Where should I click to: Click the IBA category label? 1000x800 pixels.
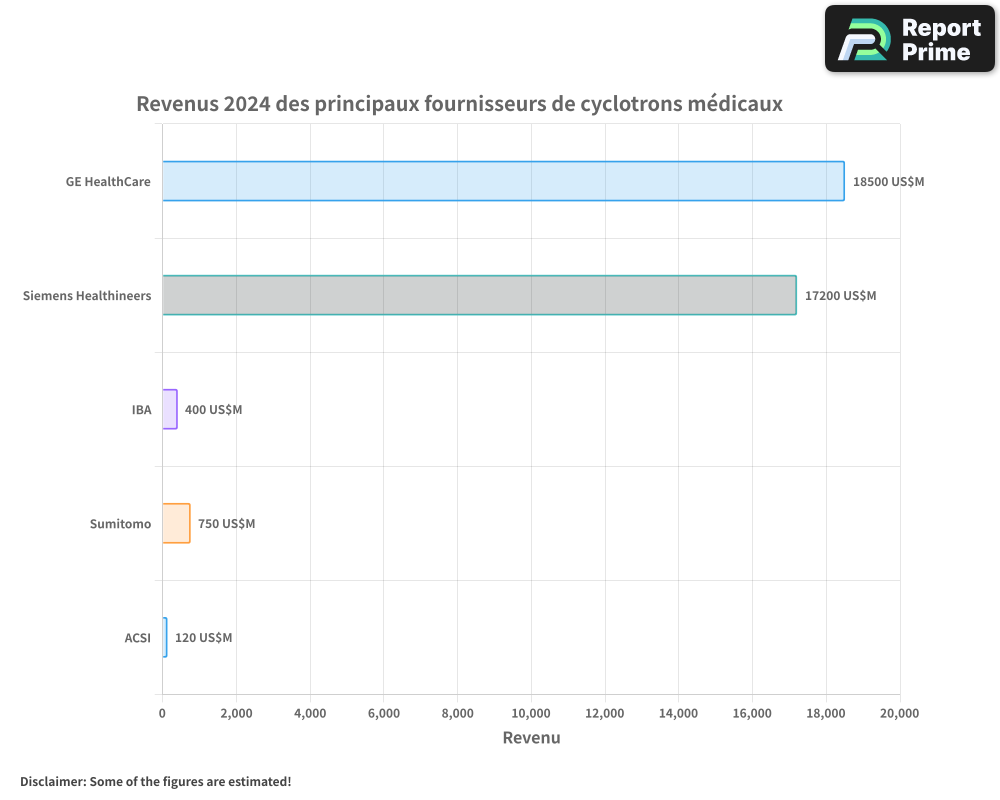[141, 410]
